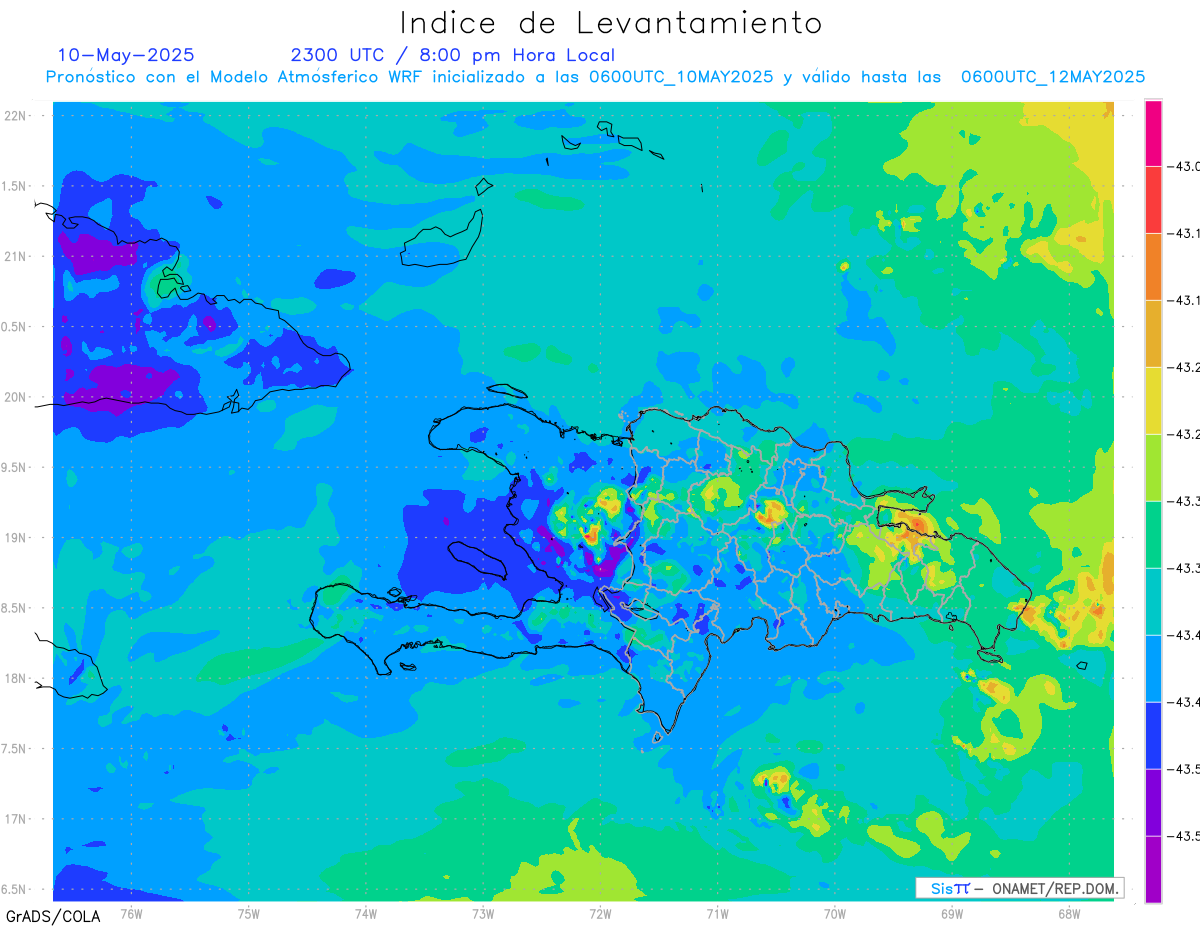The image size is (1200, 927).
Task: Click the 18N latitude label
Action: [x=16, y=678]
